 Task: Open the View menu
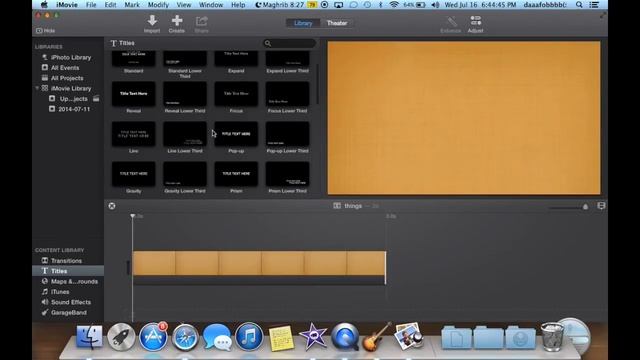[184, 5]
